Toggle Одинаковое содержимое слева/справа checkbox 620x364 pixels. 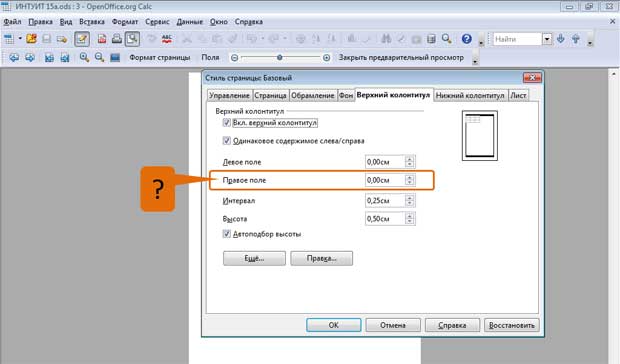pos(227,141)
